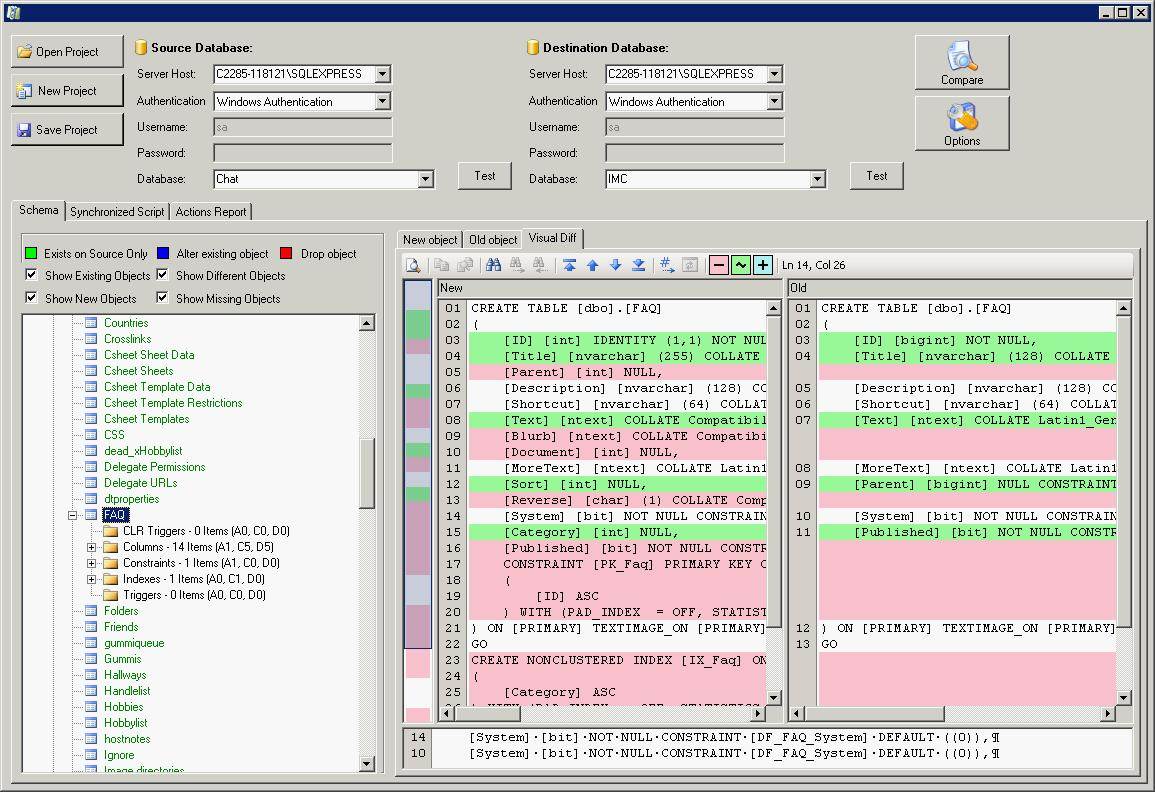This screenshot has width=1155, height=792.
Task: Open the Actions Report tab
Action: (x=211, y=211)
